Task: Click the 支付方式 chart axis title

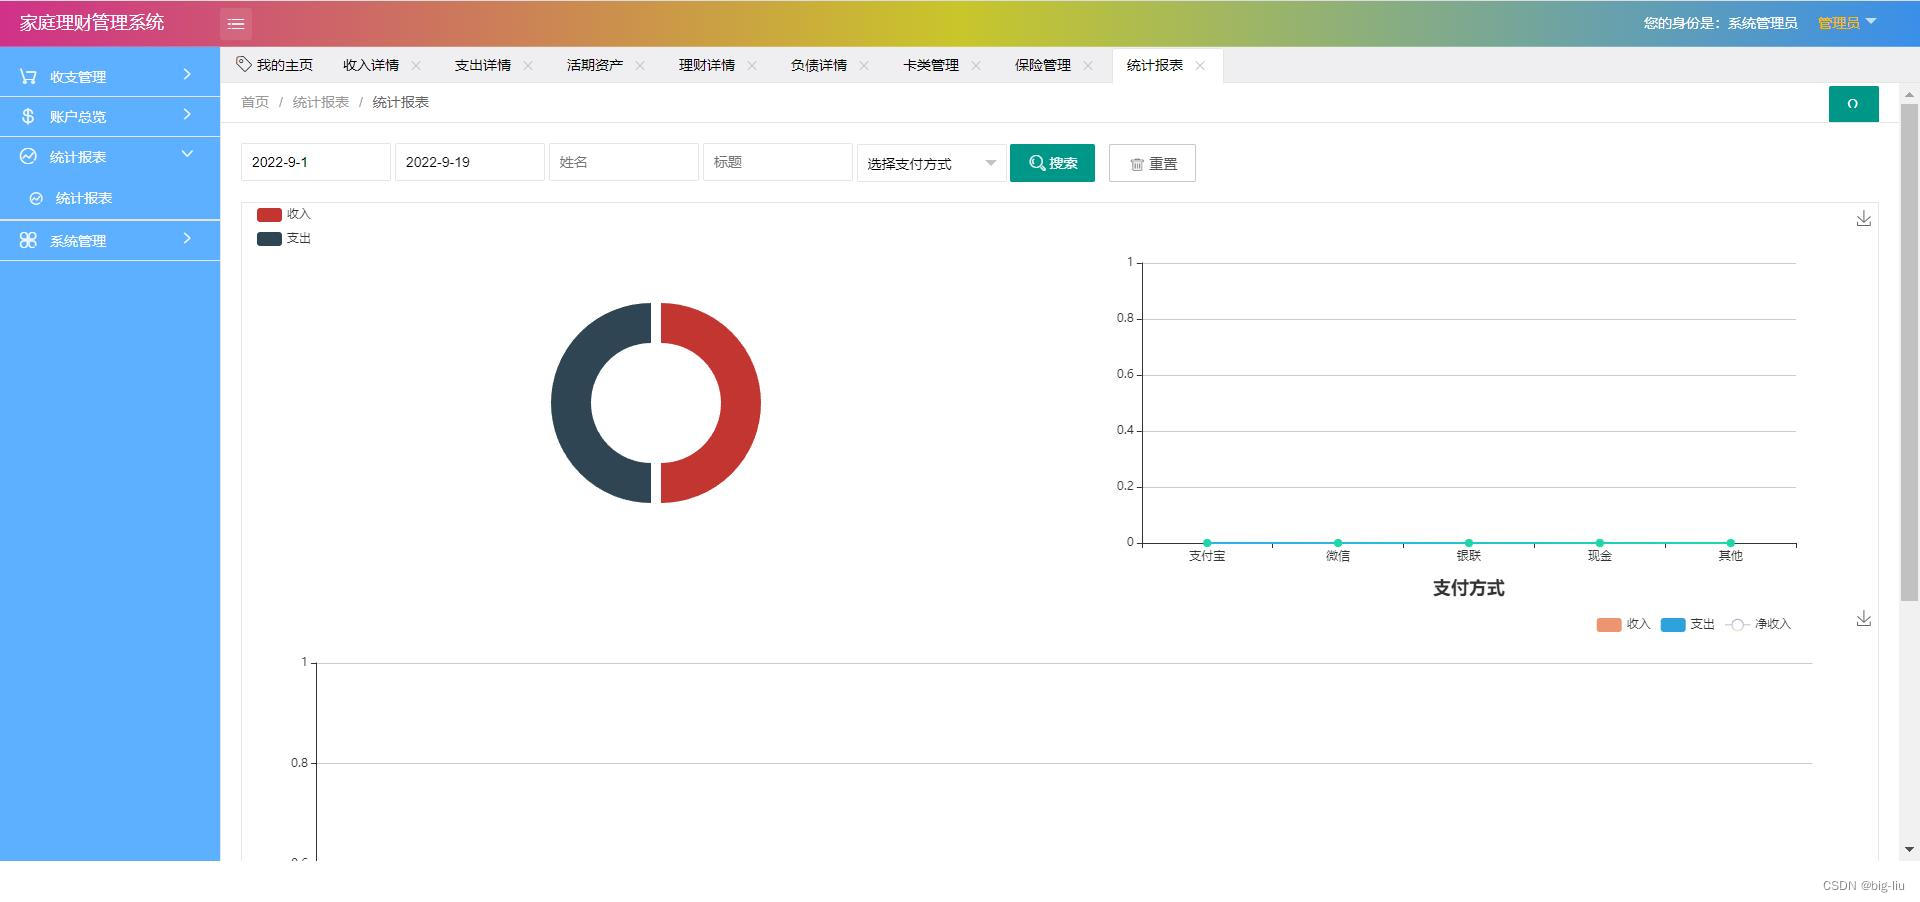Action: (x=1469, y=588)
